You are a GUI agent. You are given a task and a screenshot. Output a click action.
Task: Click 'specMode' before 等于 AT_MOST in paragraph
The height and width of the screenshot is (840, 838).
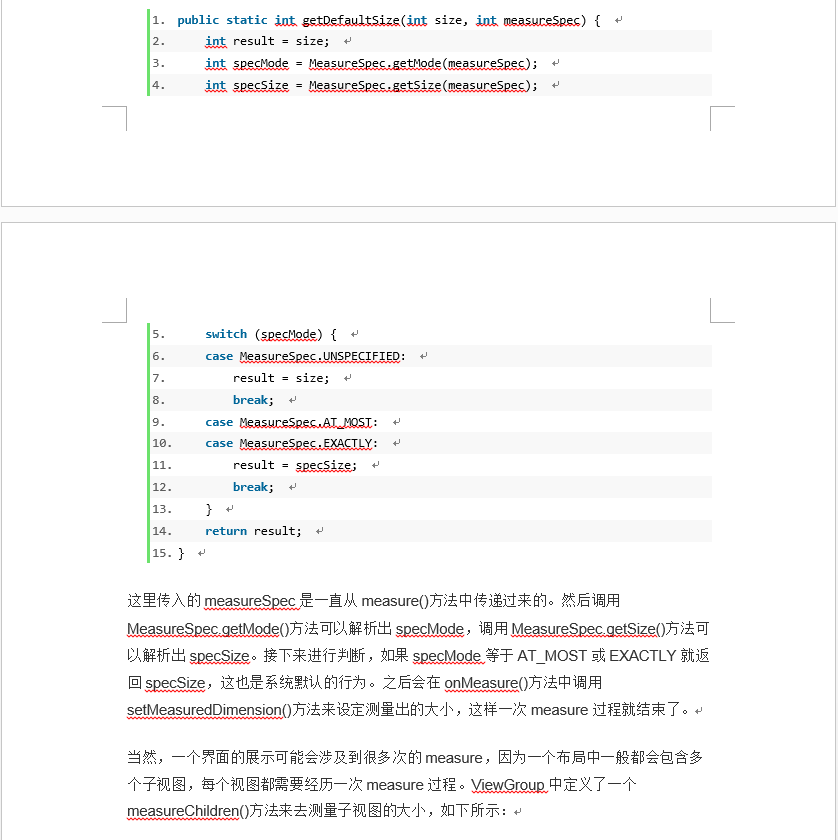(446, 656)
